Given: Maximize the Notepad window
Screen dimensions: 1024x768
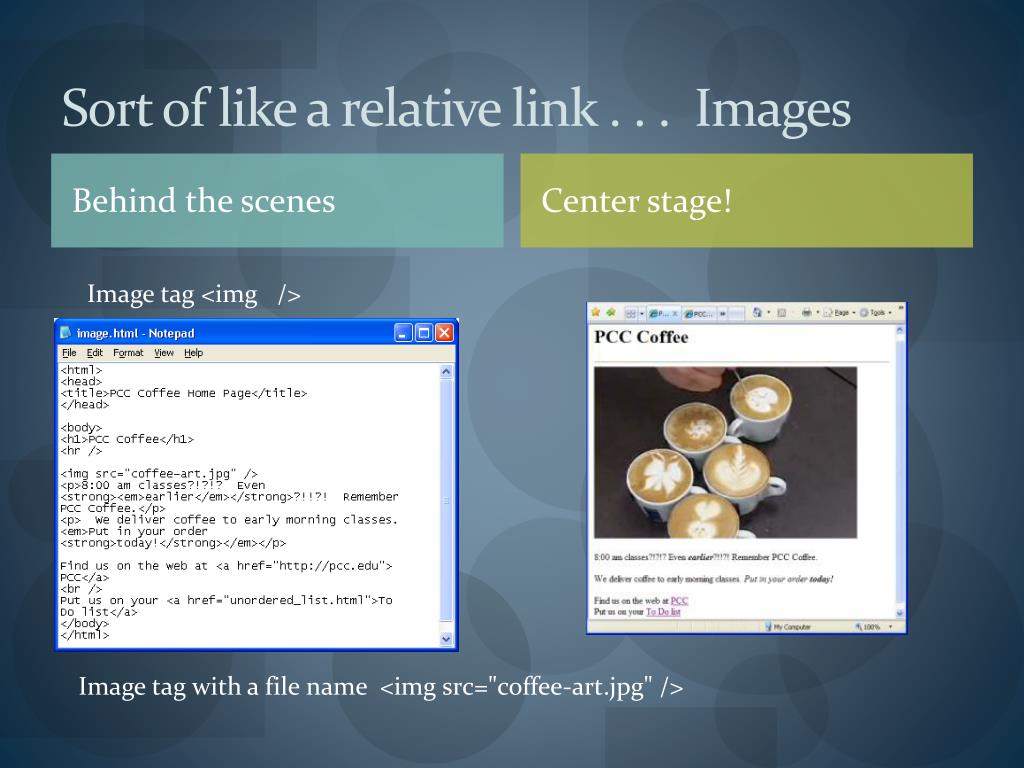Looking at the screenshot, I should [x=423, y=333].
